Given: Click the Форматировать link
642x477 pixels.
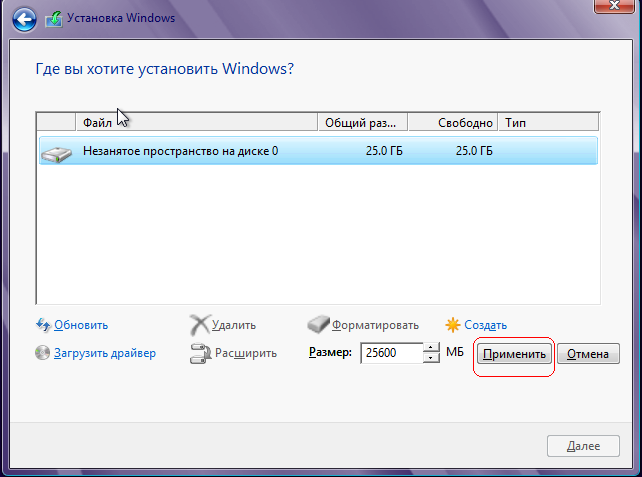Looking at the screenshot, I should pos(375,325).
